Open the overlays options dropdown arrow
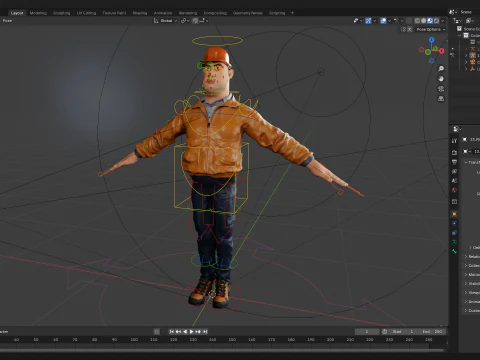The image size is (480, 360). (x=389, y=21)
